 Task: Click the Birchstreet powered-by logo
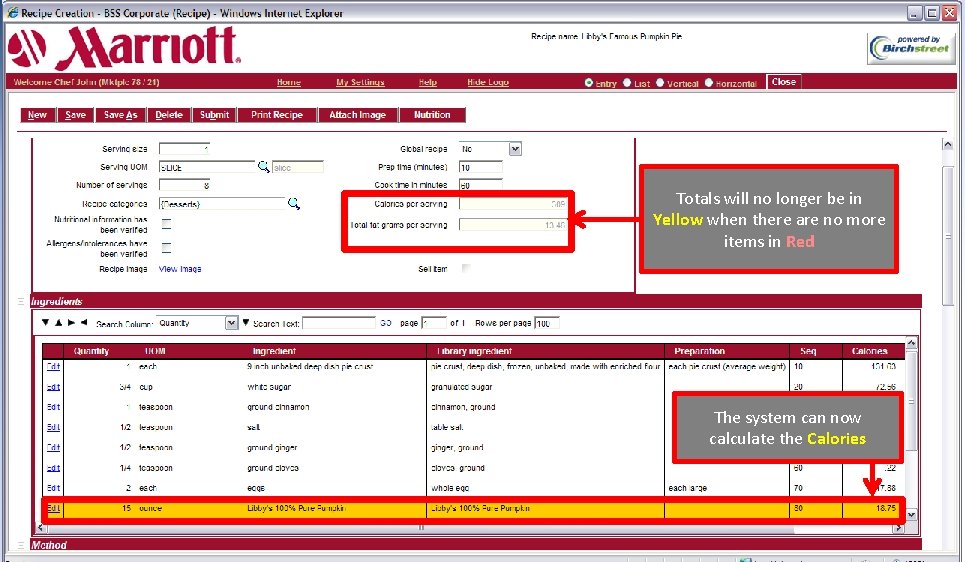click(911, 49)
